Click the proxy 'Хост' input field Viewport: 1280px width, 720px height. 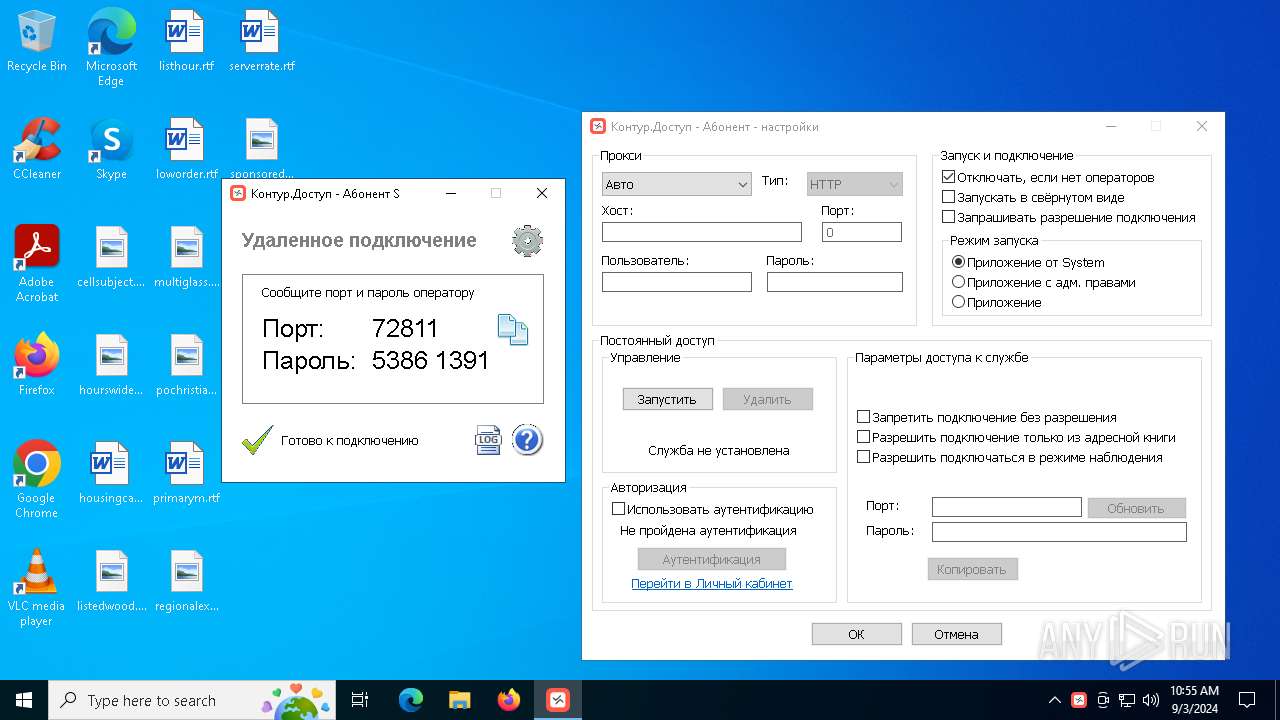(702, 232)
